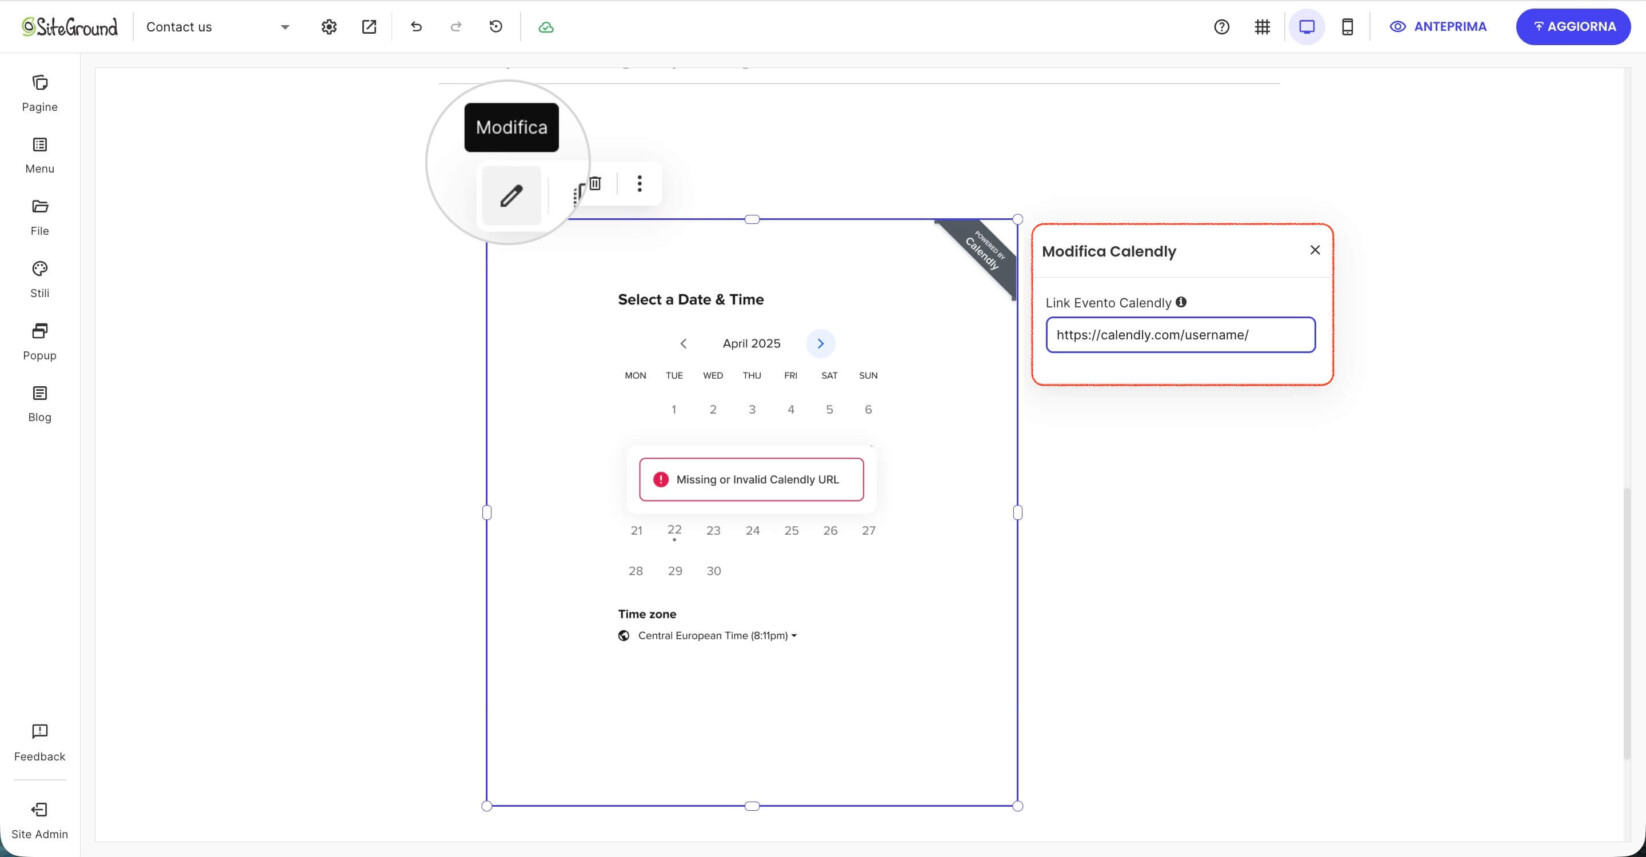Click the April 2025 month label
Viewport: 1646px width, 857px height.
point(752,343)
